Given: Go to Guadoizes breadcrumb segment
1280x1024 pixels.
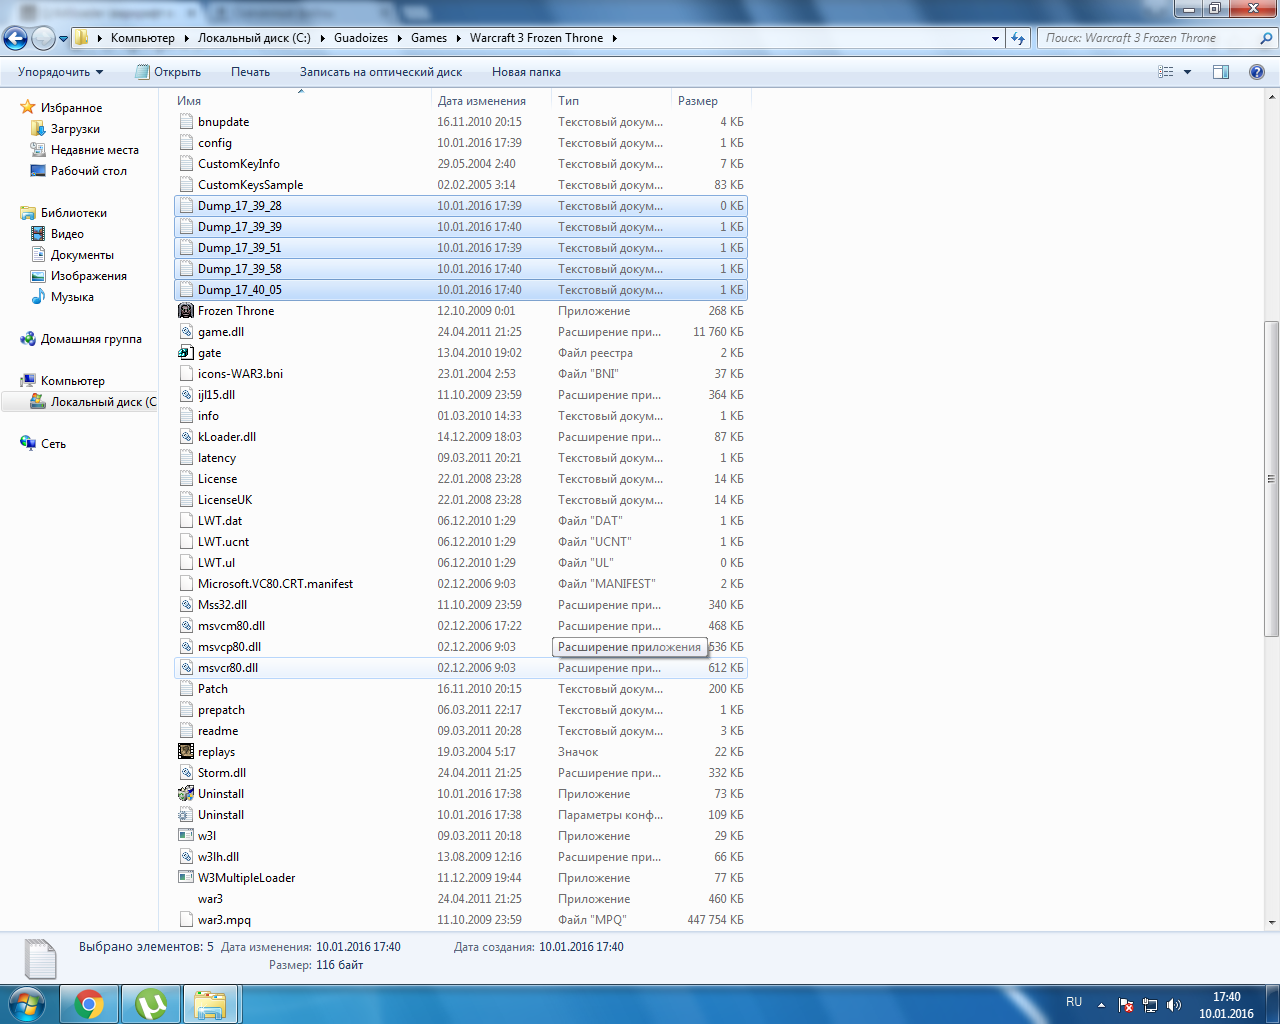Looking at the screenshot, I should click(361, 38).
